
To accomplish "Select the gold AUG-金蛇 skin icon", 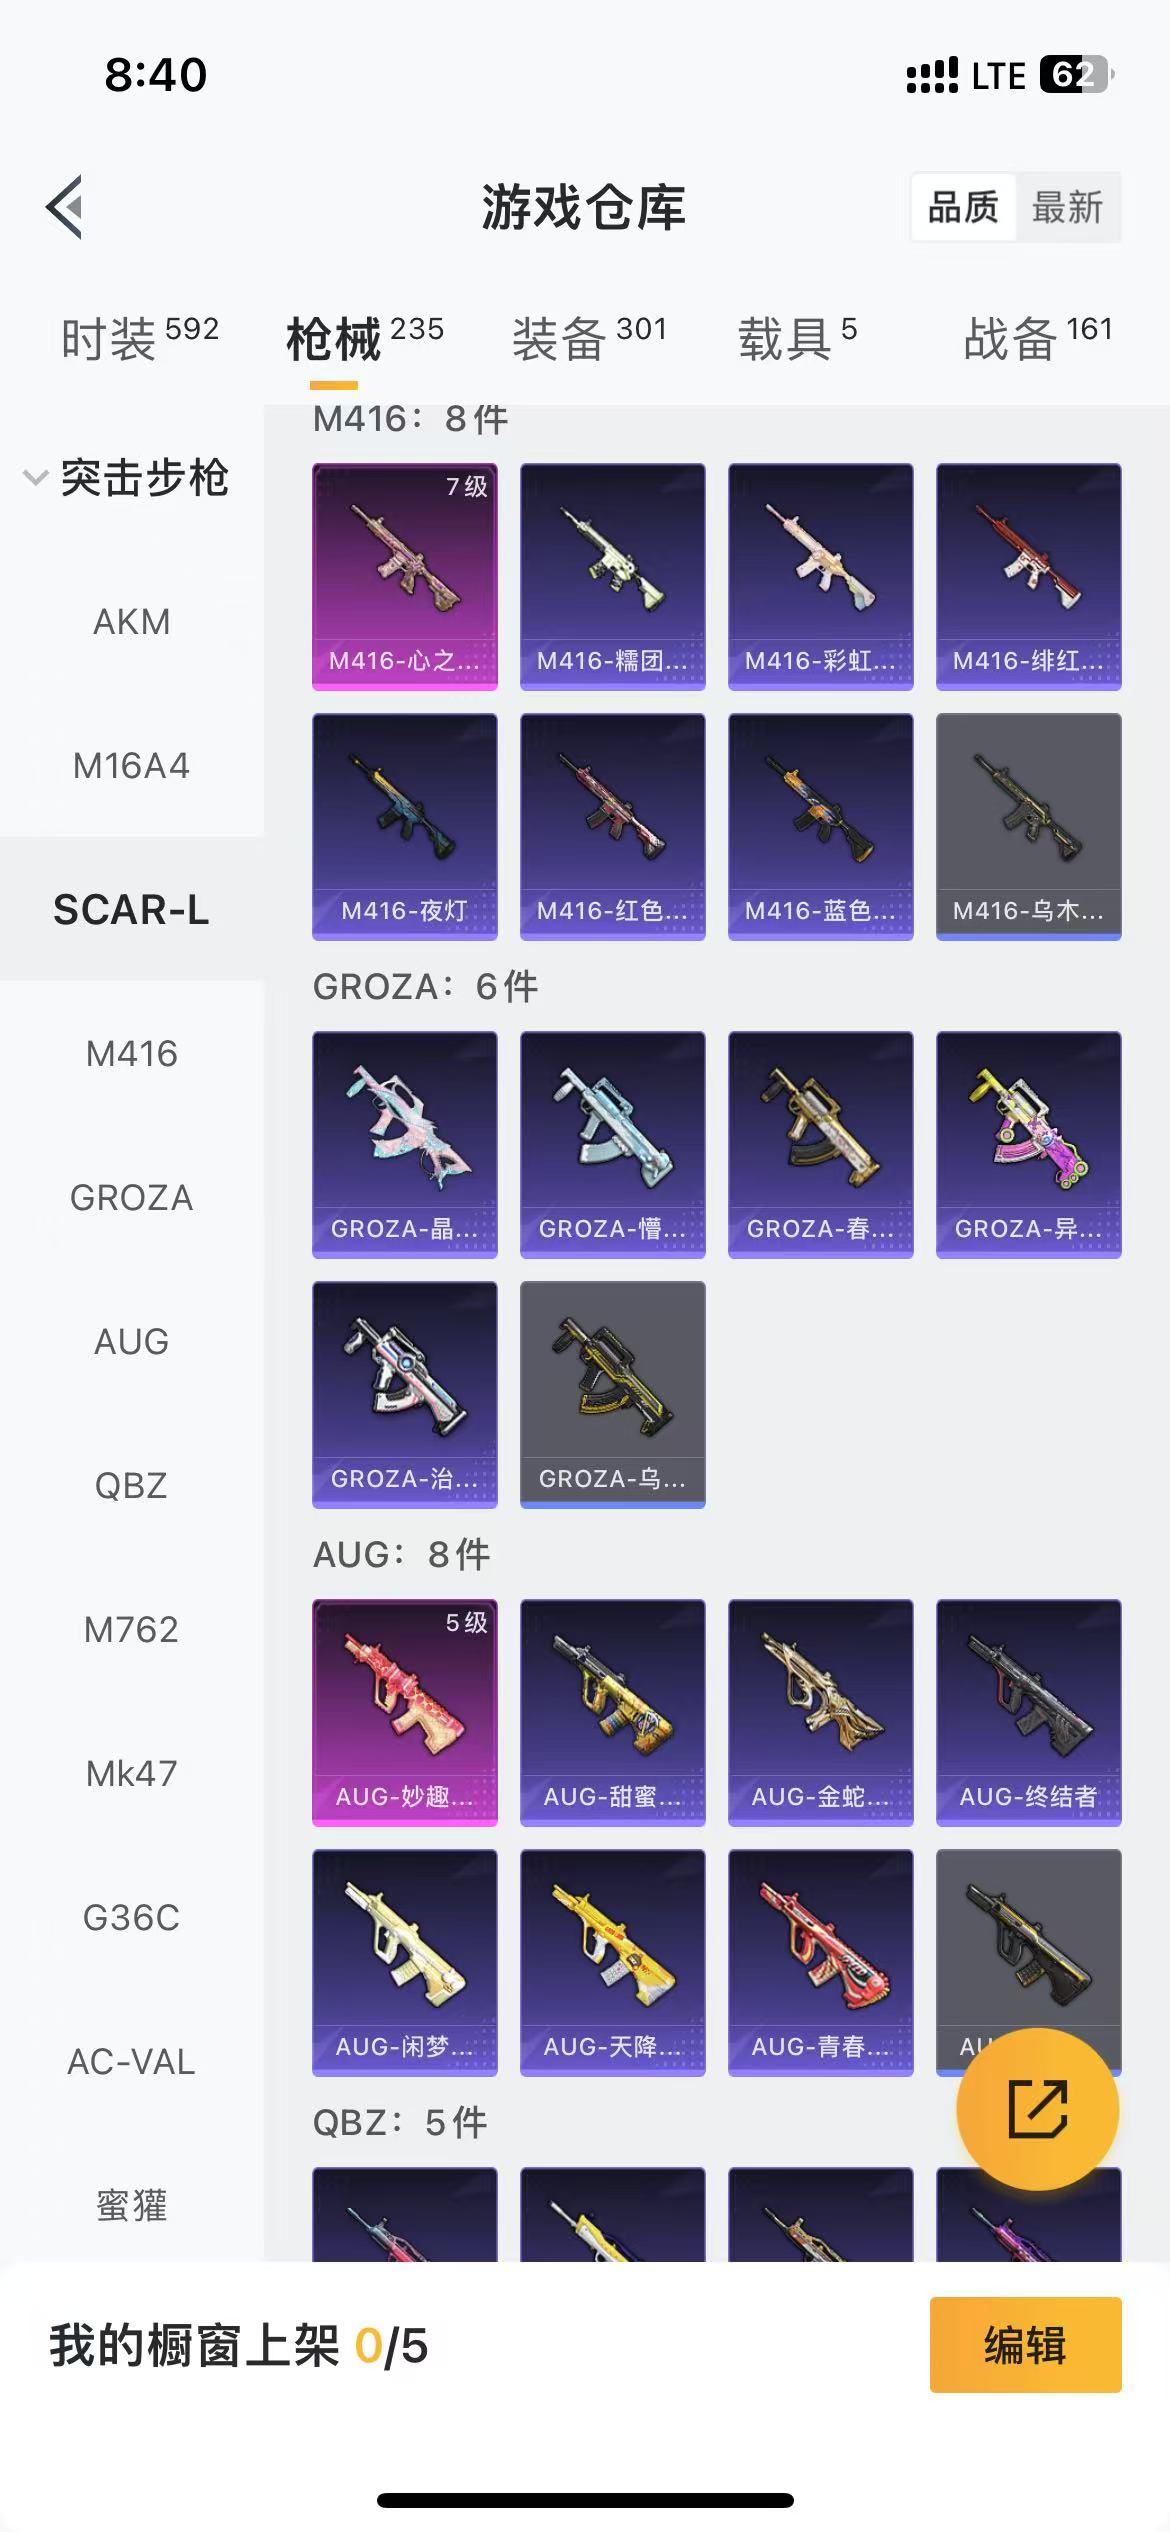I will pos(821,1712).
